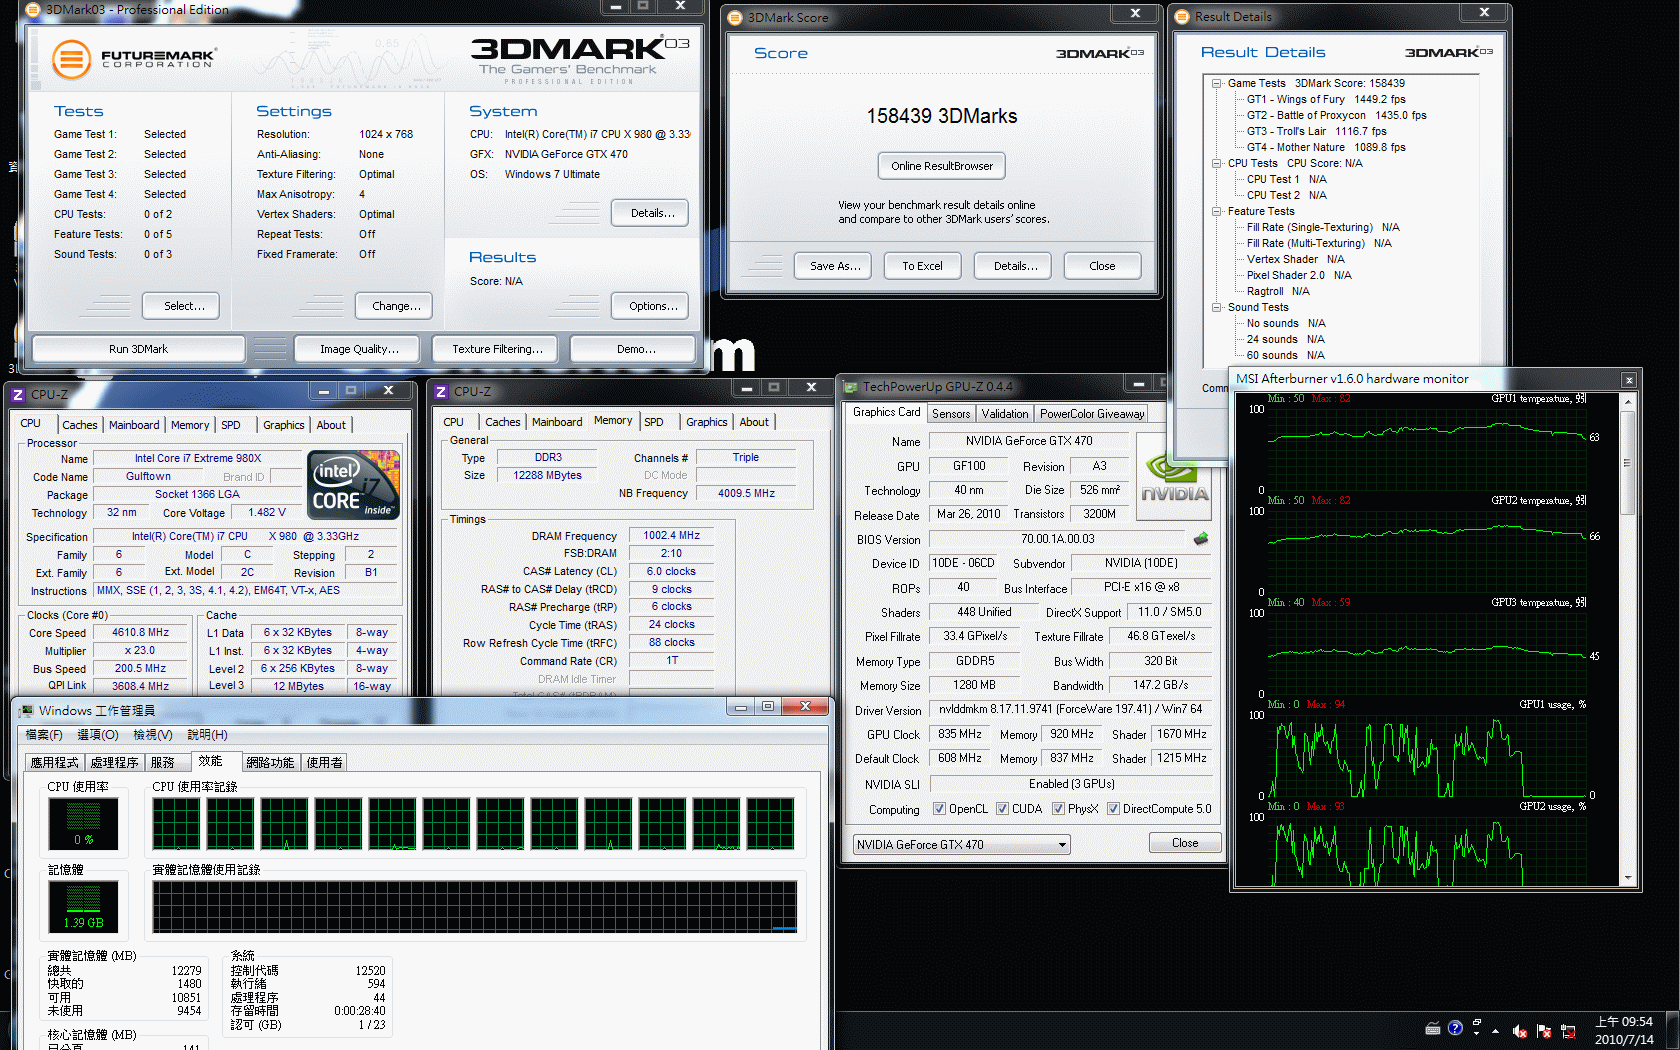The image size is (1680, 1050).
Task: Select GT4 - Mother Nature result row
Action: coord(1326,147)
